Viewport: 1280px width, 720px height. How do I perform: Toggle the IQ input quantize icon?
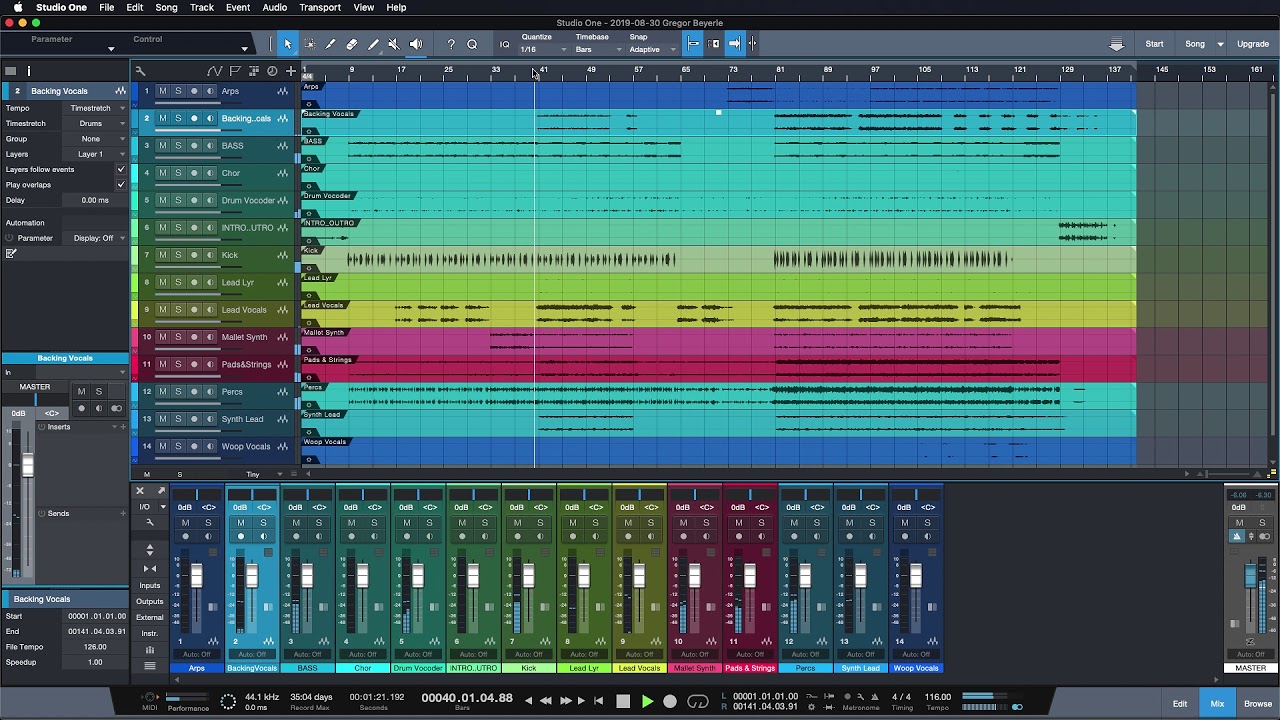point(504,44)
